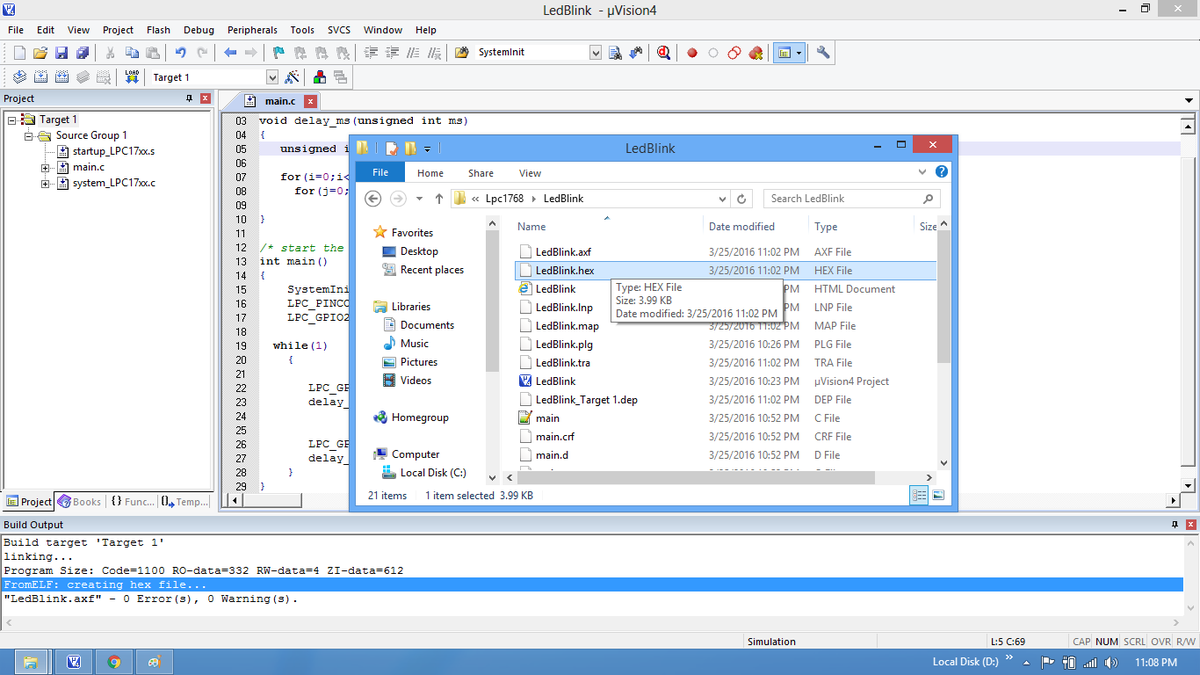Open the Debug menu

[x=199, y=30]
